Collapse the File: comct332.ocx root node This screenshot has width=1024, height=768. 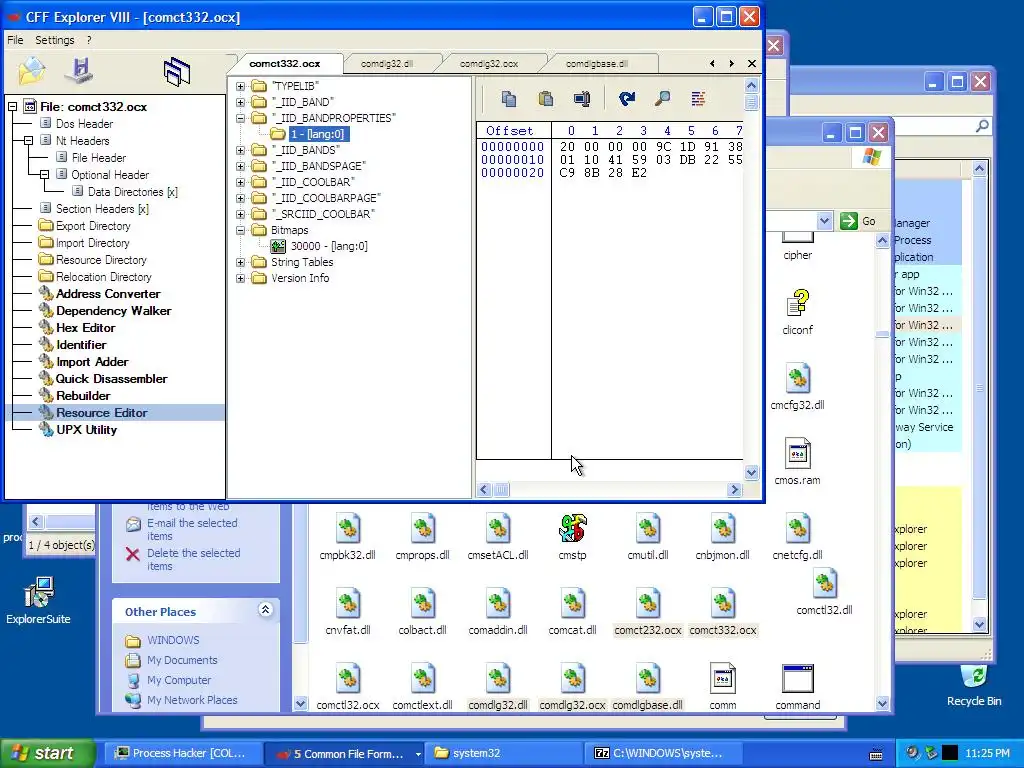[12, 106]
